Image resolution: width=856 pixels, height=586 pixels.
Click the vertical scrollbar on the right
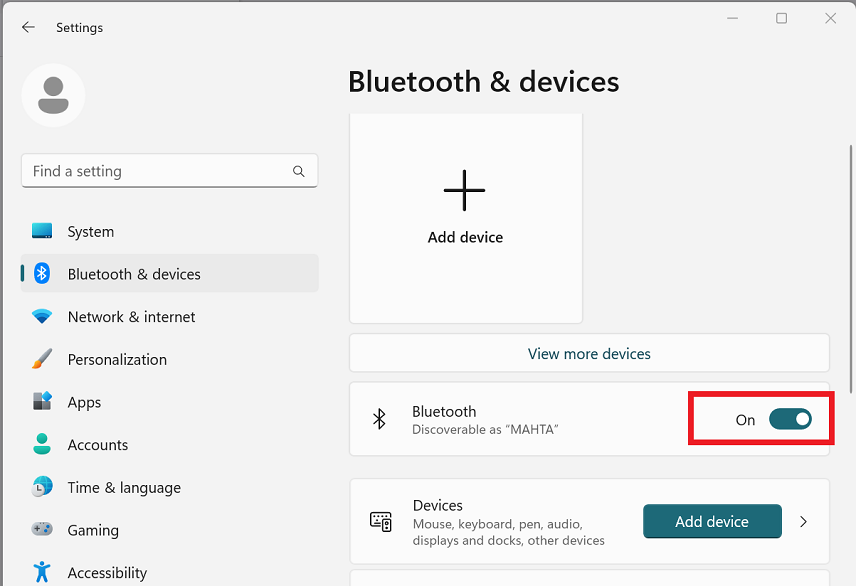pos(851,269)
